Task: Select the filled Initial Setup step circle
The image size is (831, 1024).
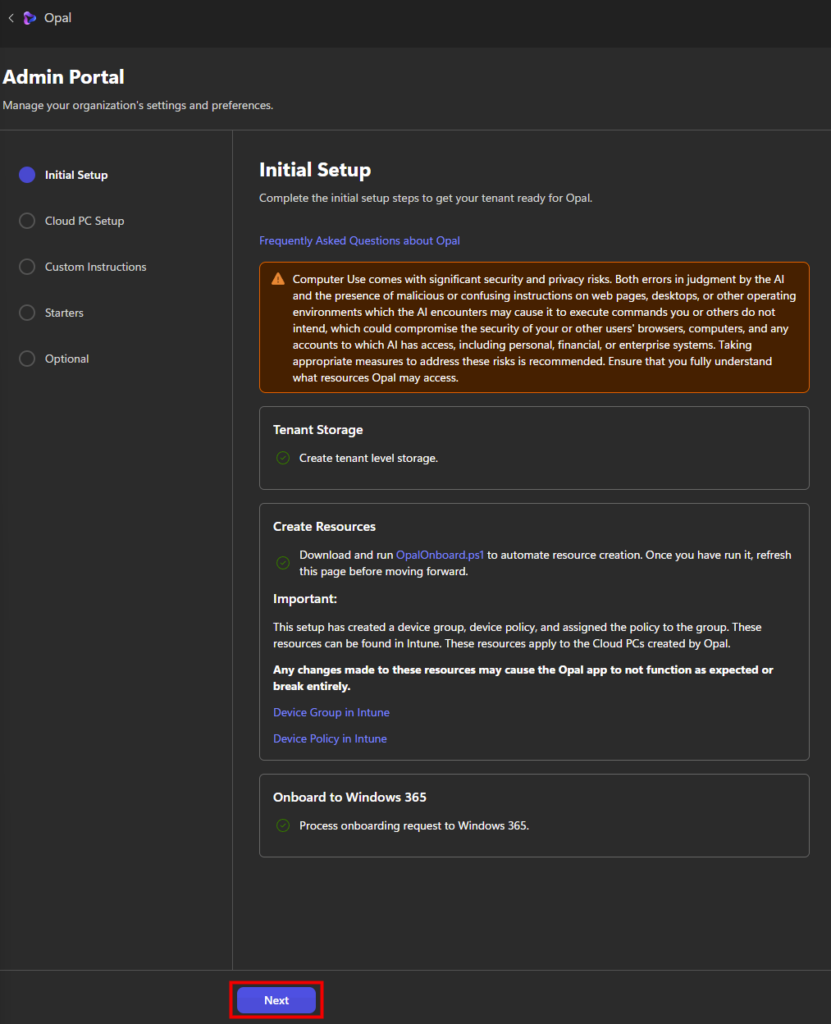Action: click(27, 175)
